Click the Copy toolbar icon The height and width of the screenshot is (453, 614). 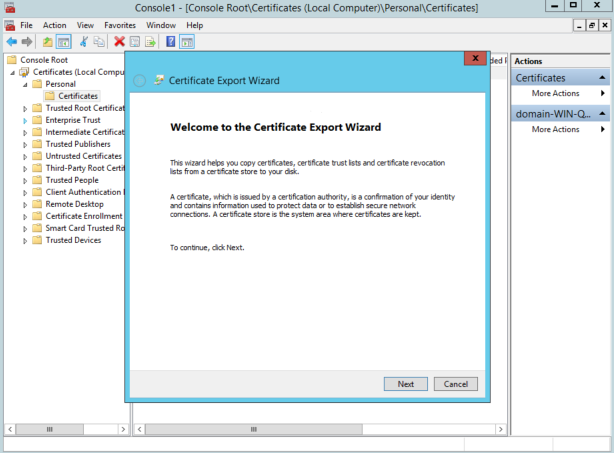tap(99, 41)
